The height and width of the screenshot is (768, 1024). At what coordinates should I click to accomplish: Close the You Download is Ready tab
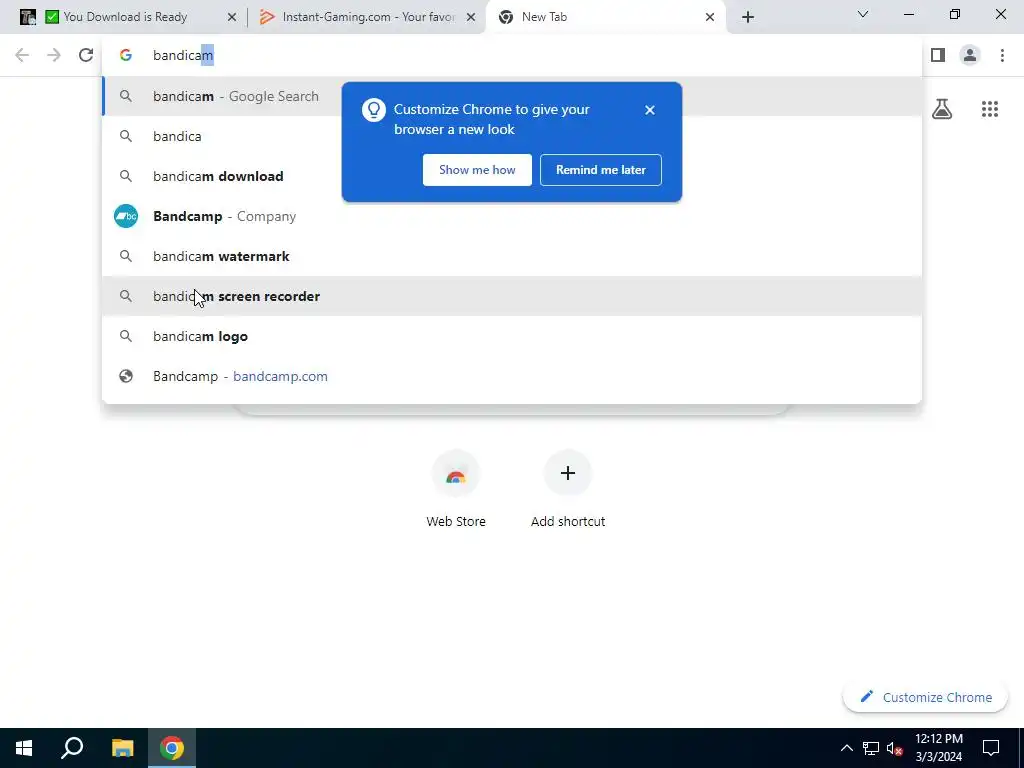click(232, 17)
